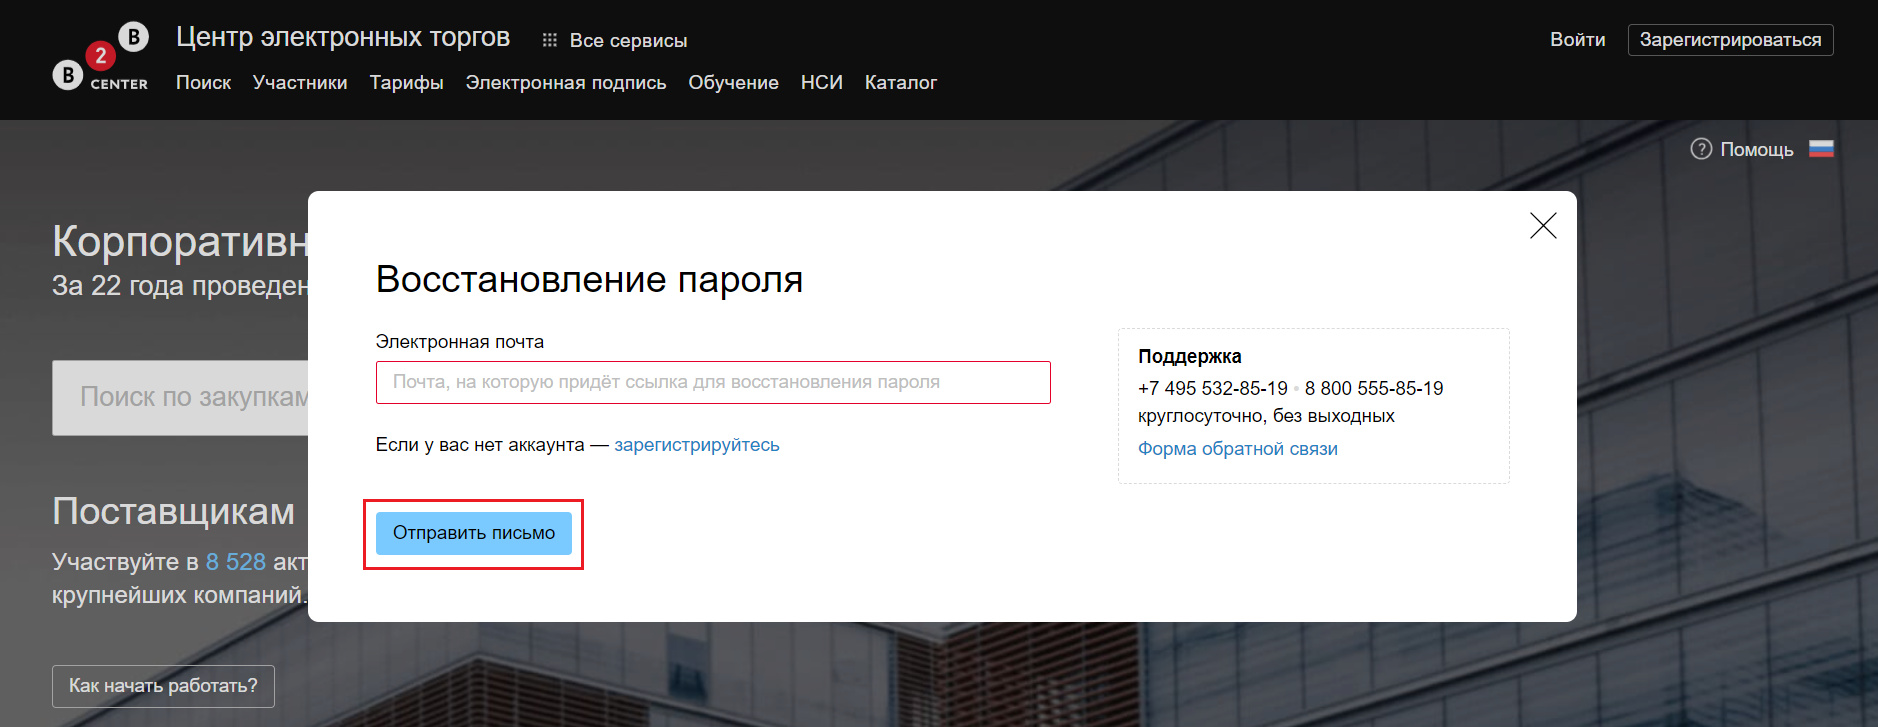Viewport: 1878px width, 727px height.
Task: Go to Участники in the navigation
Action: 300,83
